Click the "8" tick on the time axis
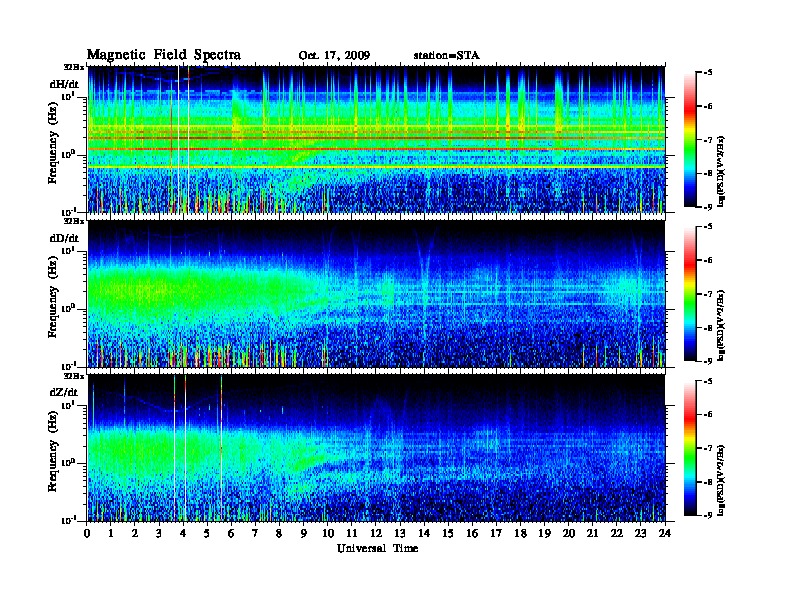 (279, 533)
